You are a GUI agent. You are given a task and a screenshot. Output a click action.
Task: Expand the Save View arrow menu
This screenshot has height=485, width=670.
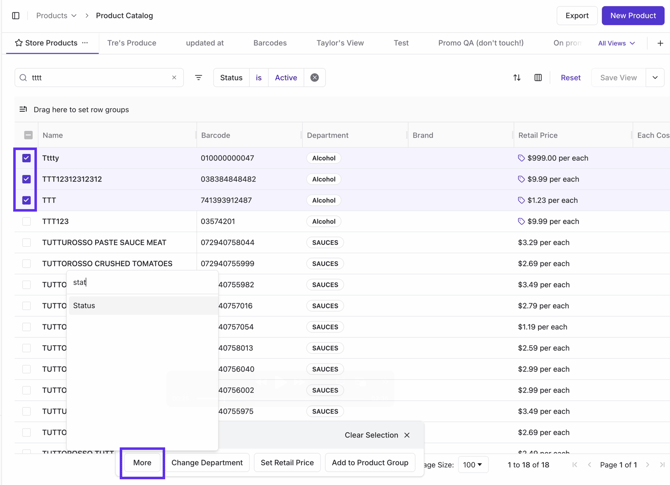(x=655, y=78)
